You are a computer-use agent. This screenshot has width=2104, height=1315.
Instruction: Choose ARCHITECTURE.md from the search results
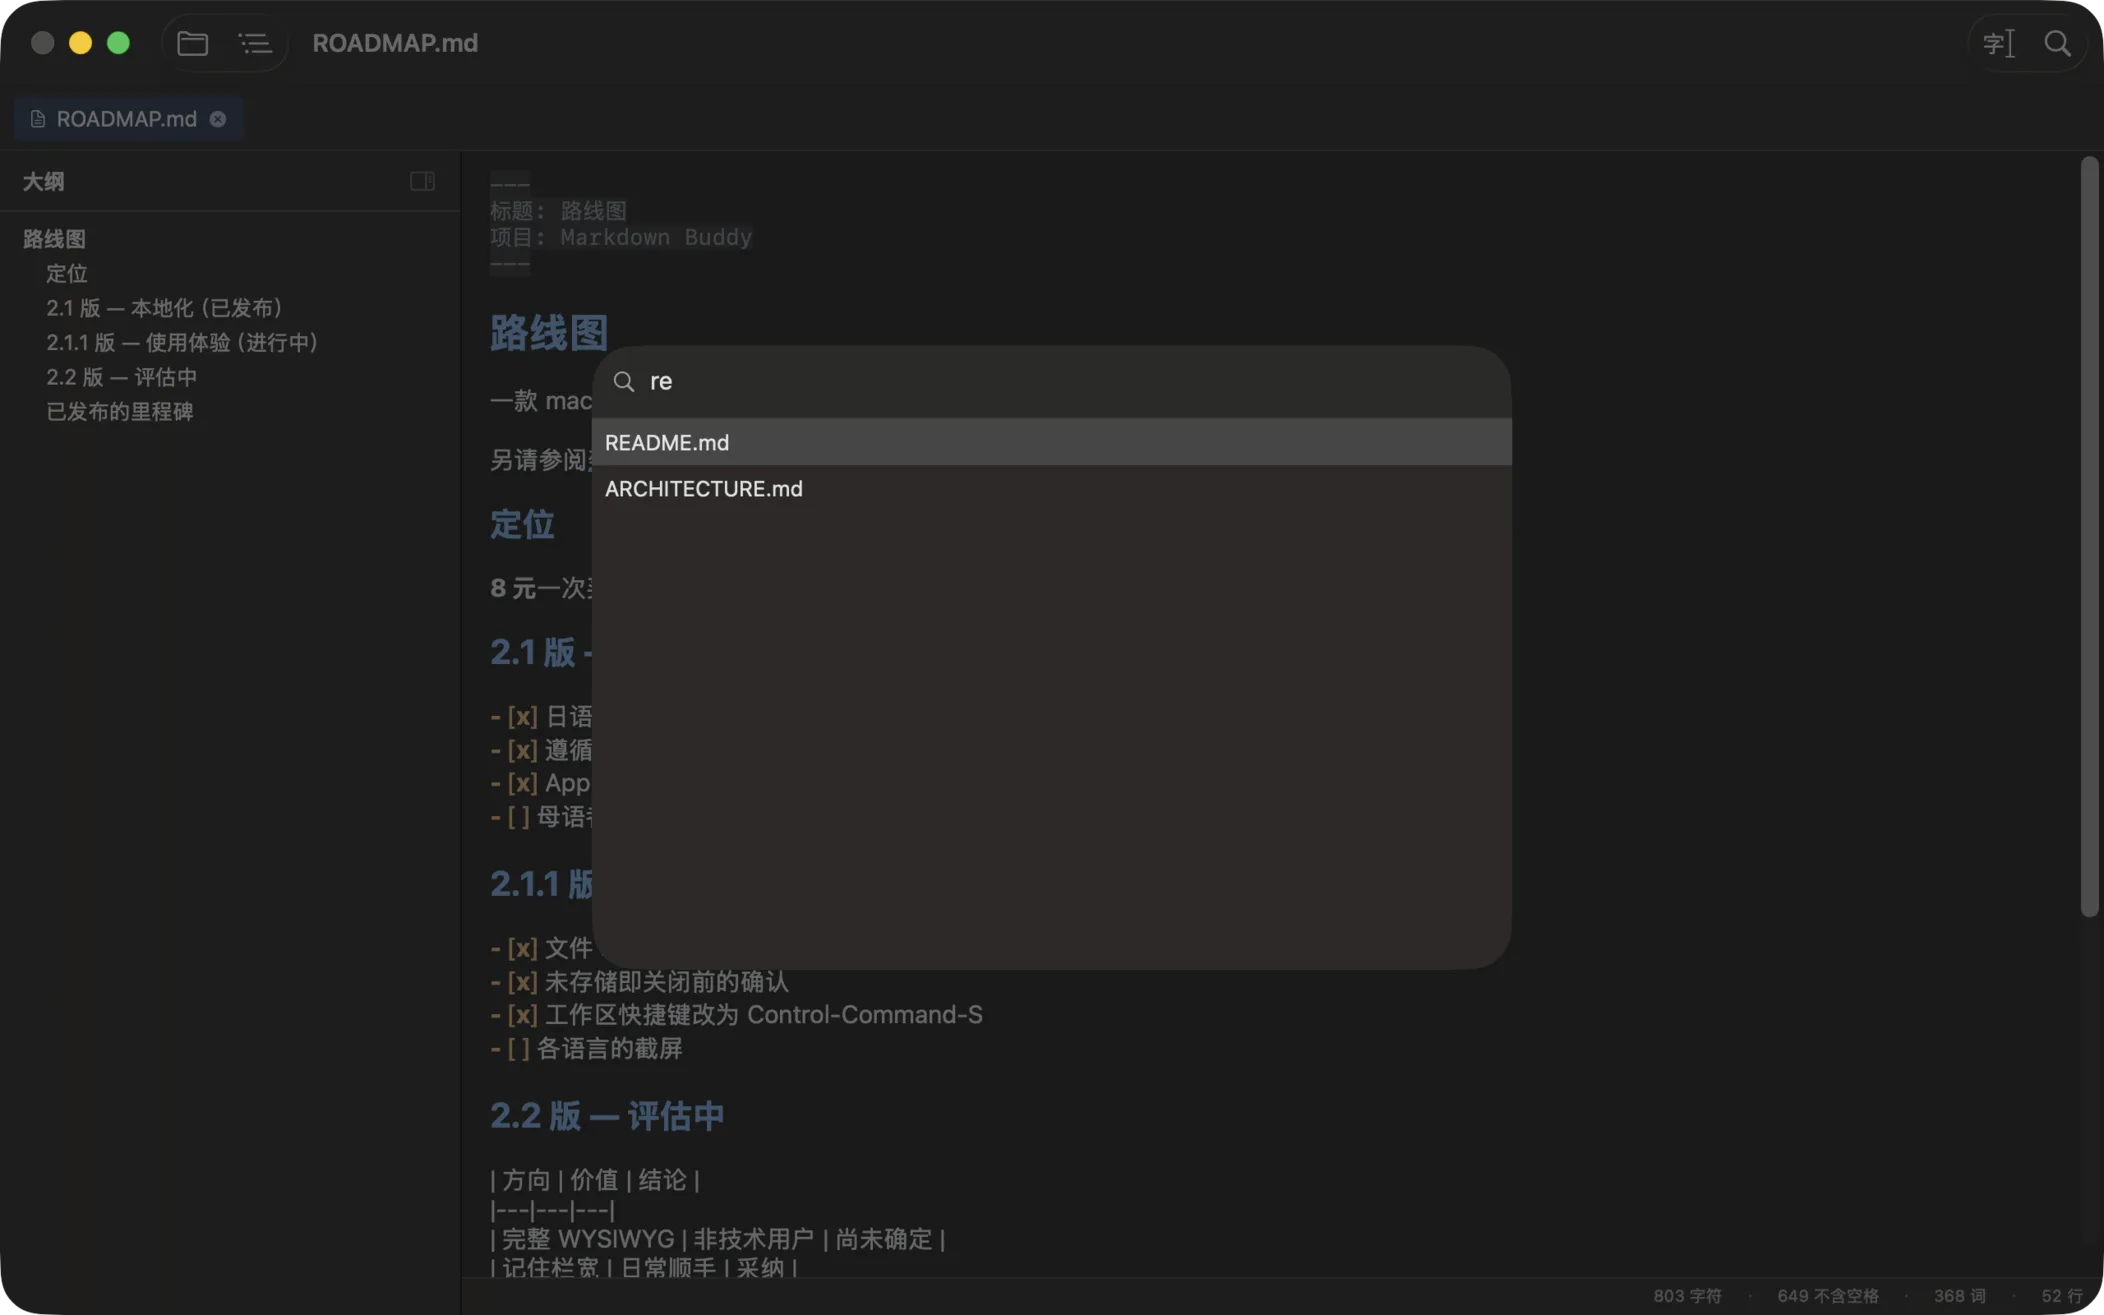tap(1051, 488)
